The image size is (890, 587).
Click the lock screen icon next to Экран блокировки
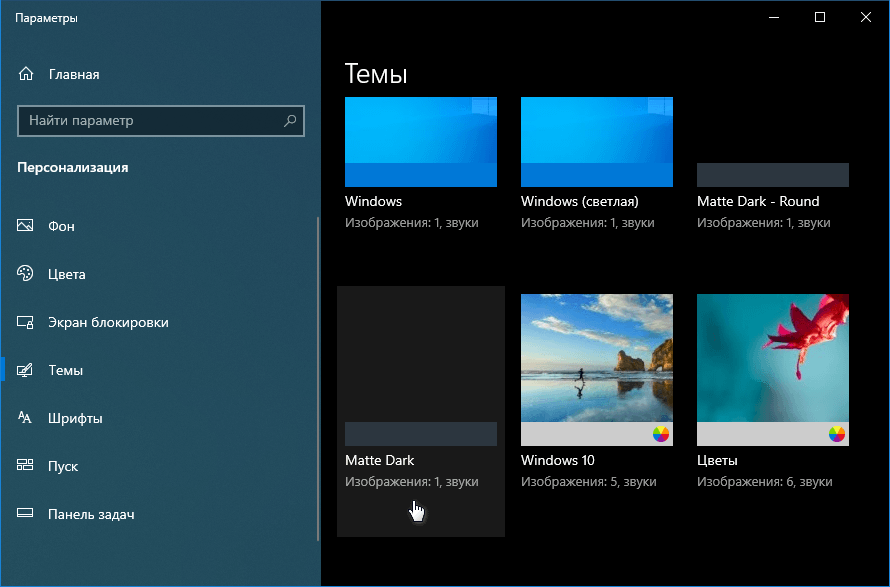(25, 322)
